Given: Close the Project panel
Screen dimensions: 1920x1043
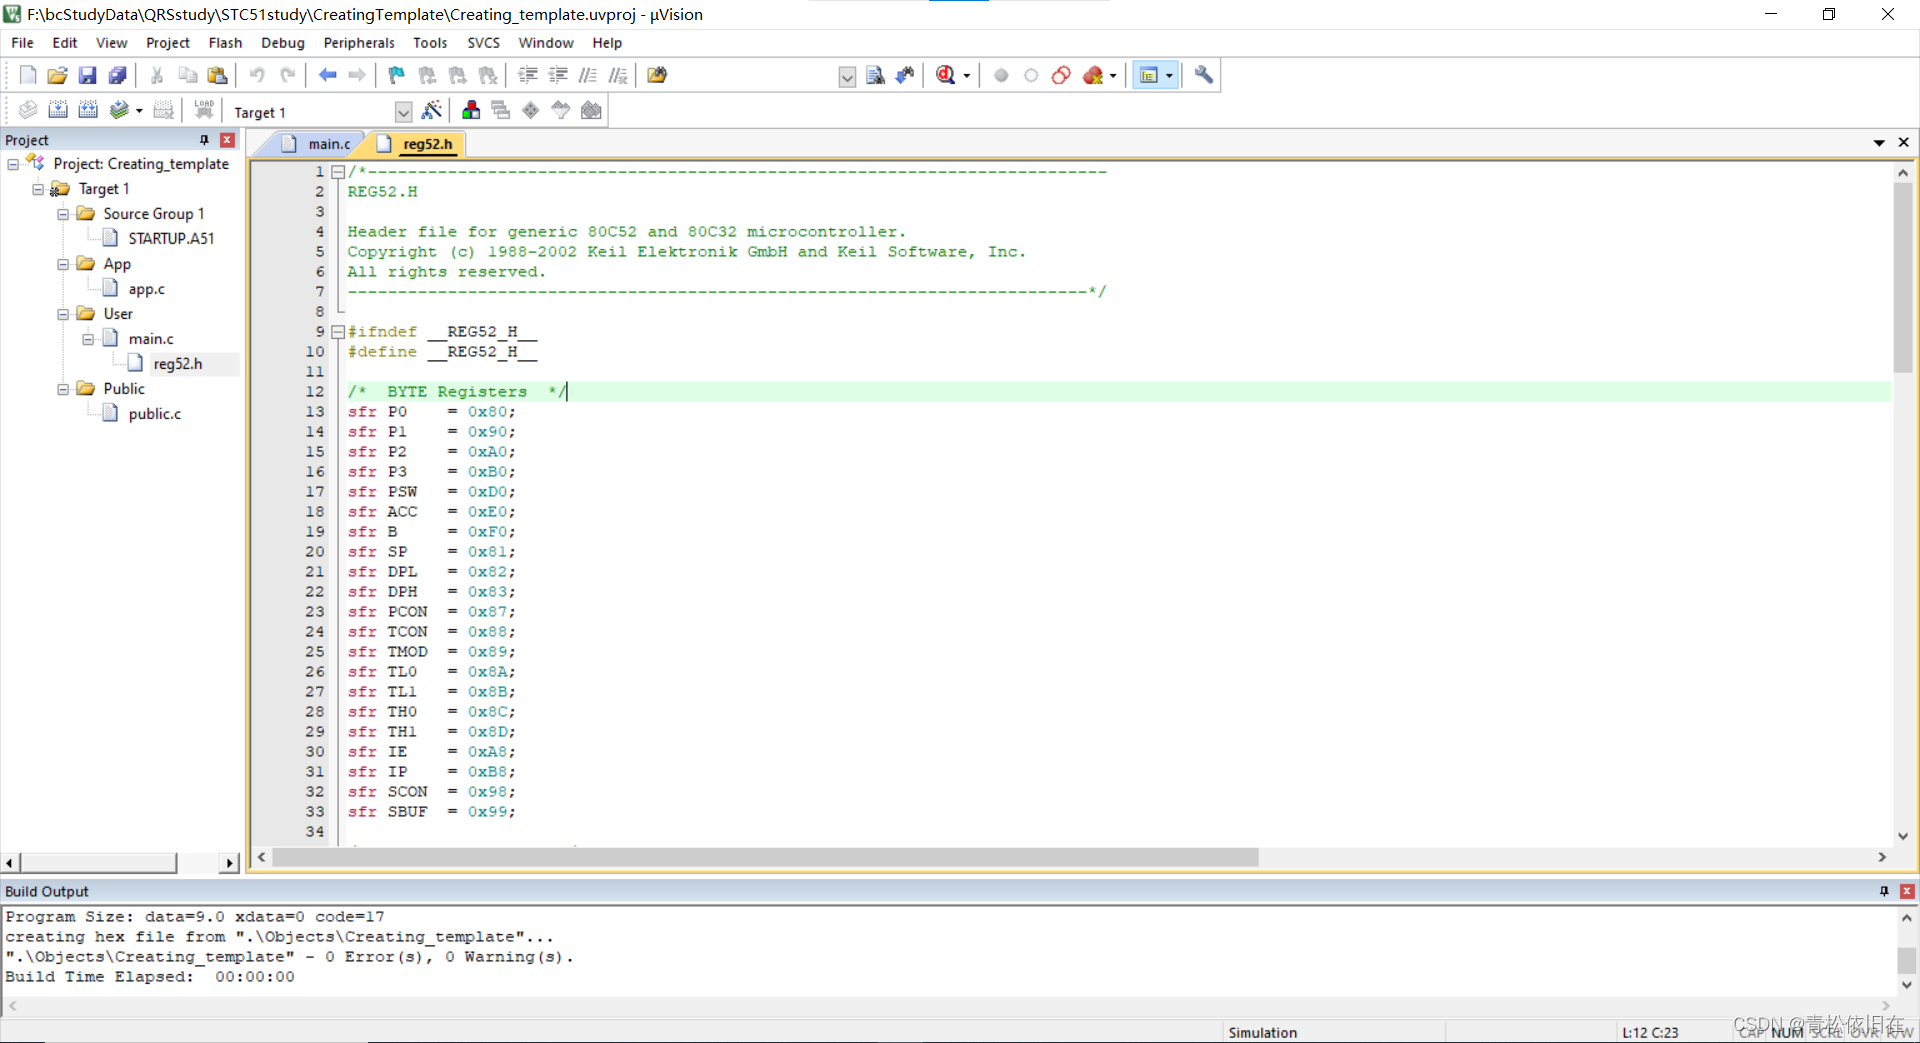Looking at the screenshot, I should tap(228, 140).
